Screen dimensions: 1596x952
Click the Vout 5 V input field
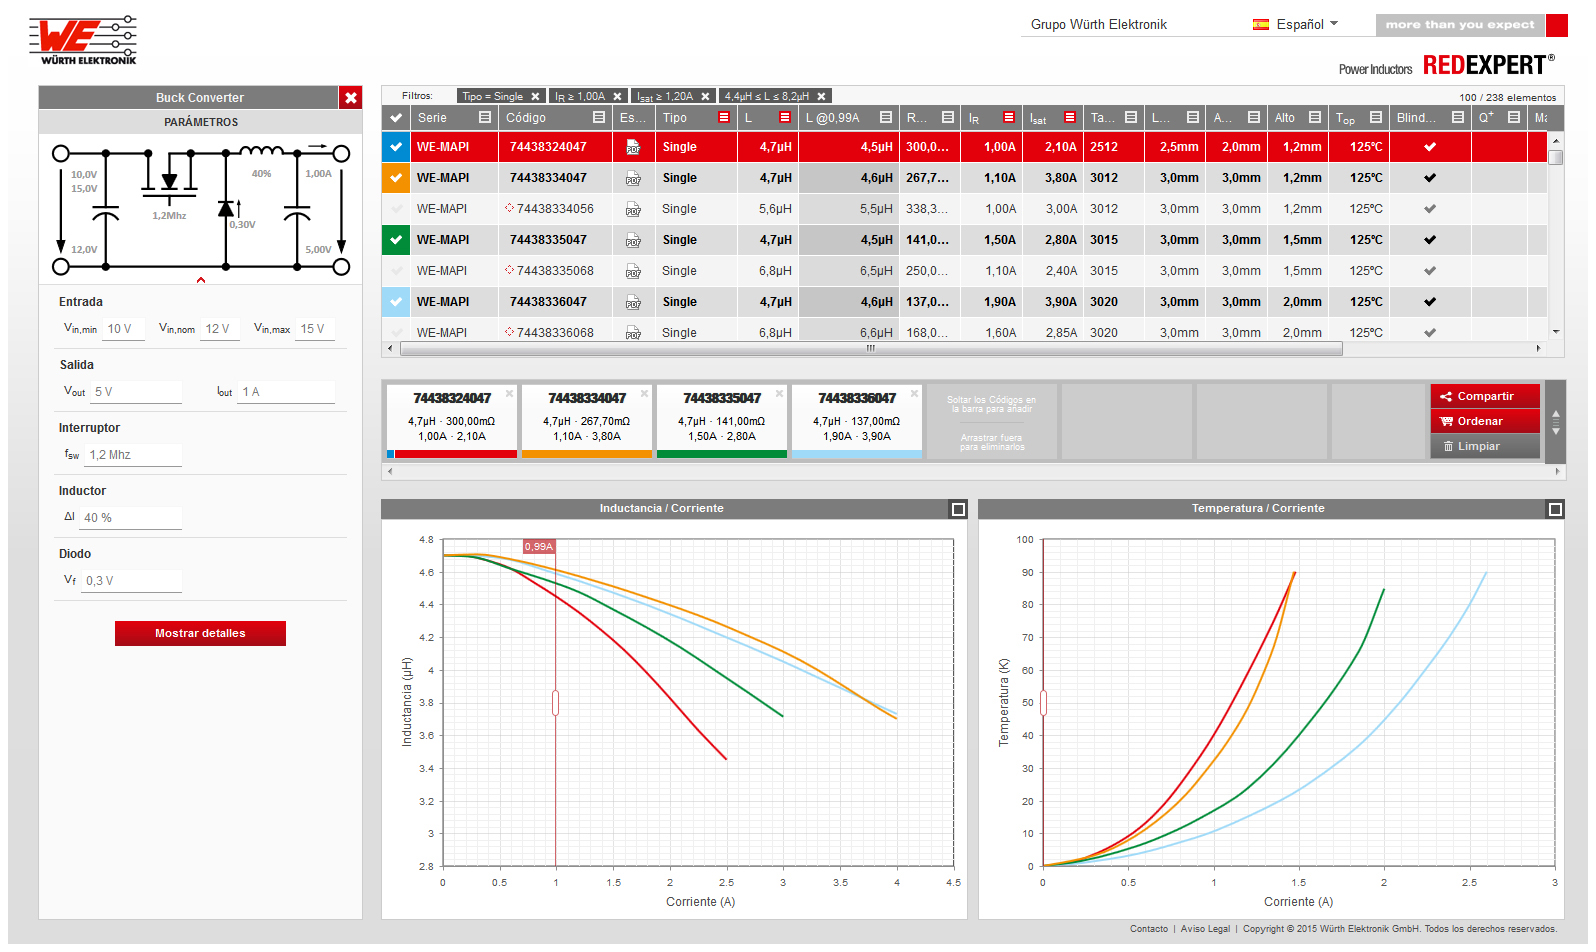(x=136, y=392)
